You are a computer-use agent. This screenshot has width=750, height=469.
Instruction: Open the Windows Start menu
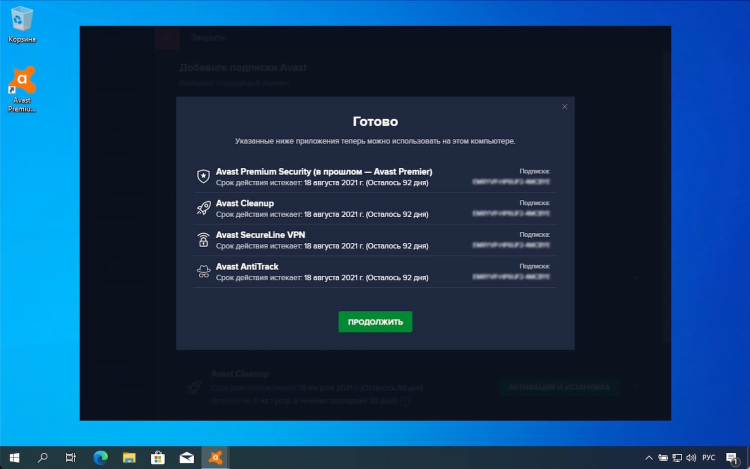(14, 458)
